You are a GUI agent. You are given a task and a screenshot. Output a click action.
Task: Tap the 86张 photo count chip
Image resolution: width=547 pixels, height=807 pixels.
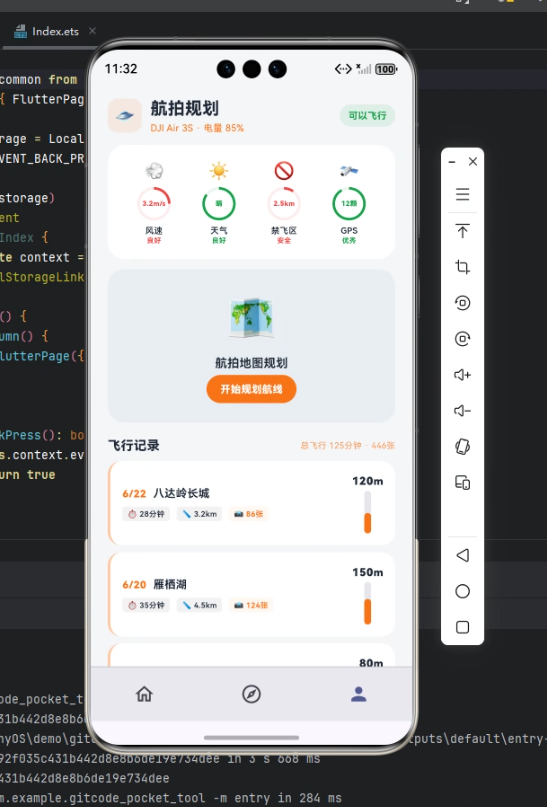click(x=249, y=514)
